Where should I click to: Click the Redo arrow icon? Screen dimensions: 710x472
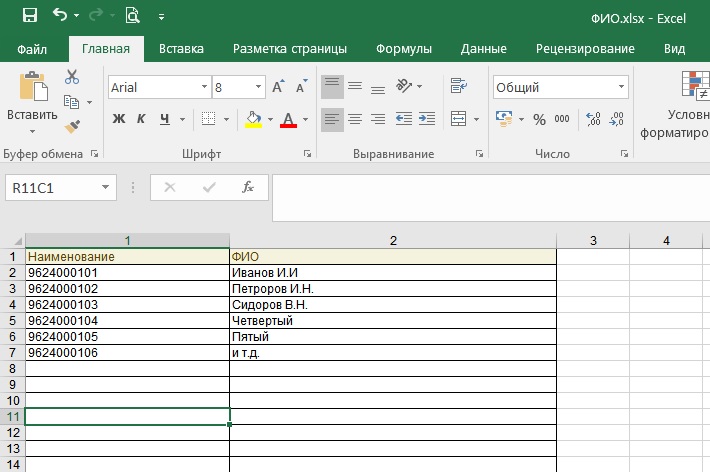(96, 16)
